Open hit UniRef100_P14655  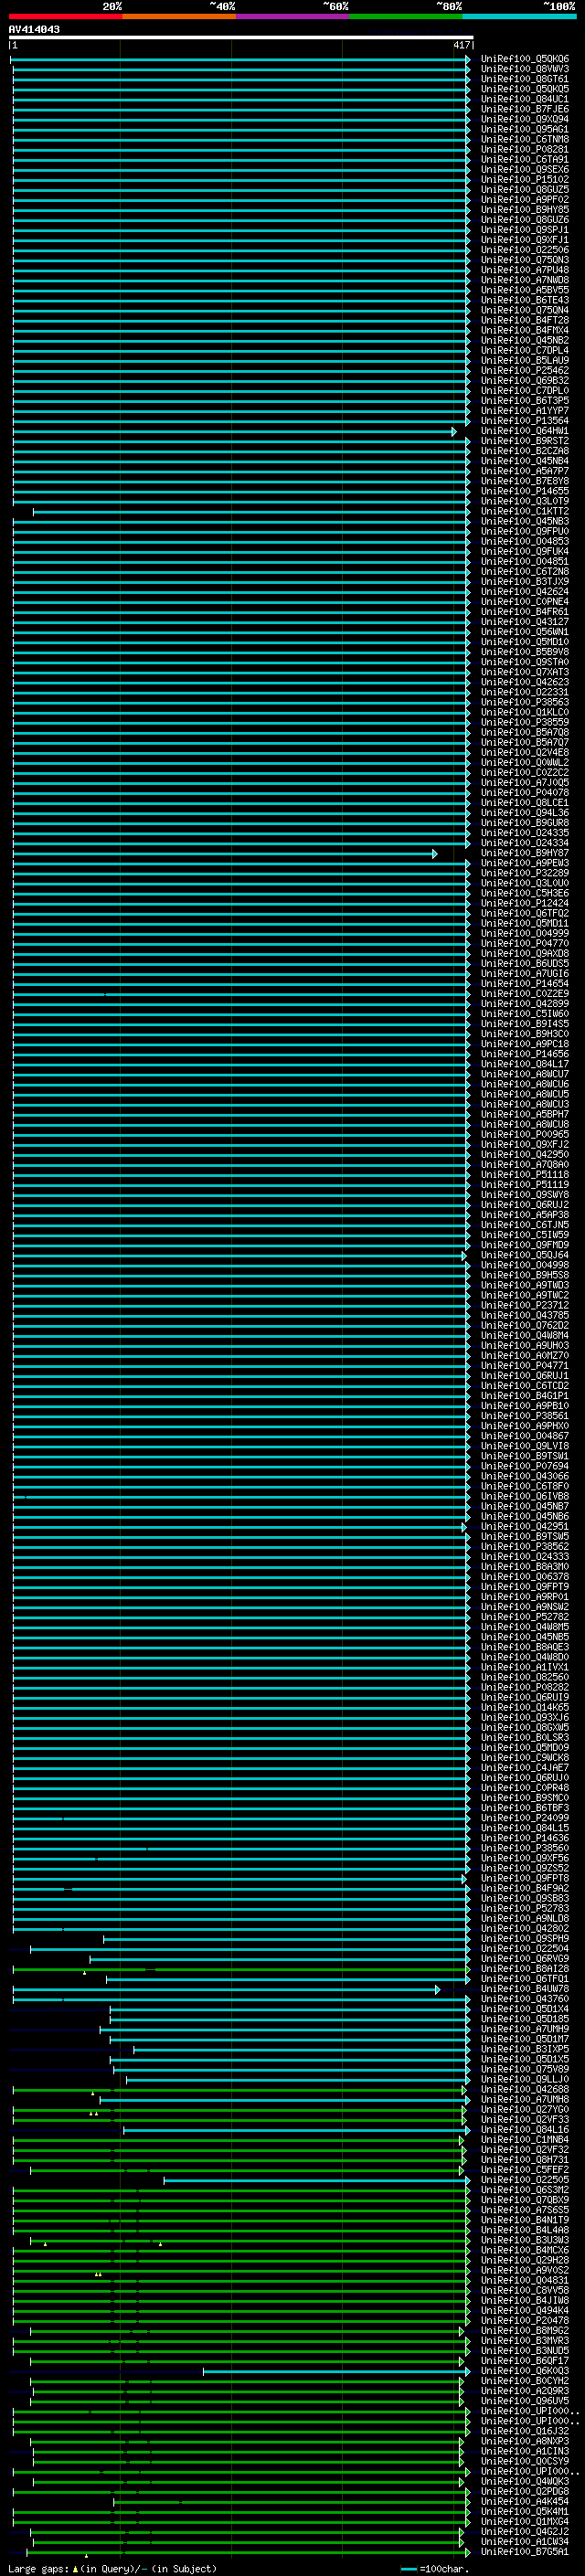524,492
